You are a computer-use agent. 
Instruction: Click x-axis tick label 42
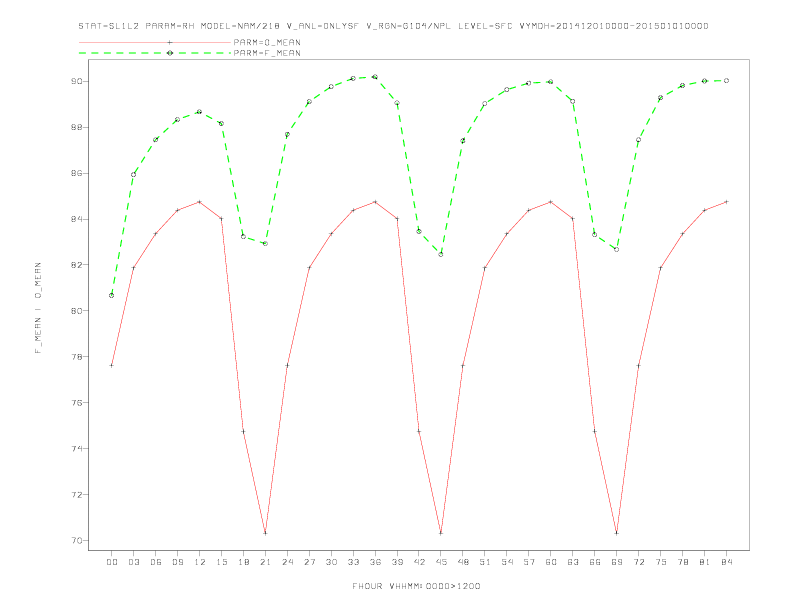[x=419, y=562]
